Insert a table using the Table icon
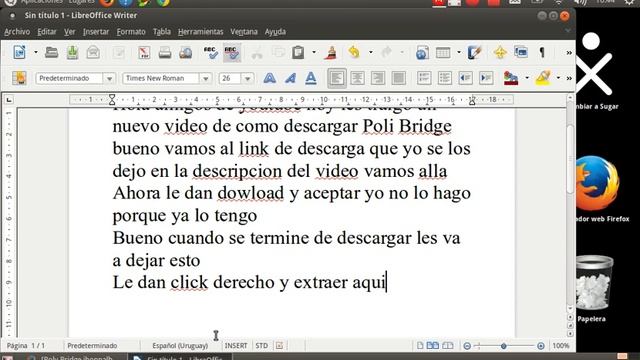The width and height of the screenshot is (640, 360). (x=443, y=52)
